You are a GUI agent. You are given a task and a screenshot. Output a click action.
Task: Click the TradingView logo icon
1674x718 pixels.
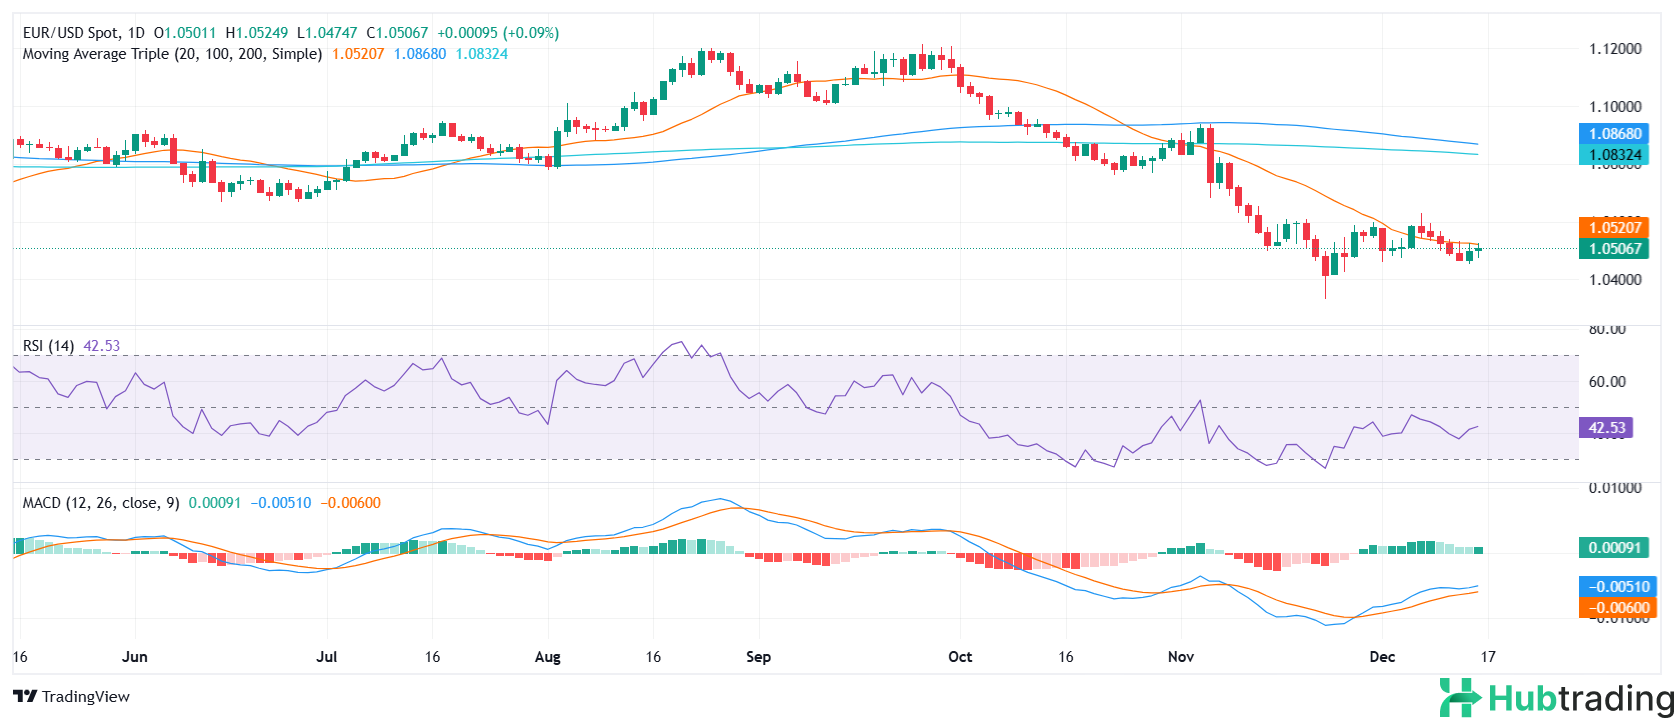[25, 697]
